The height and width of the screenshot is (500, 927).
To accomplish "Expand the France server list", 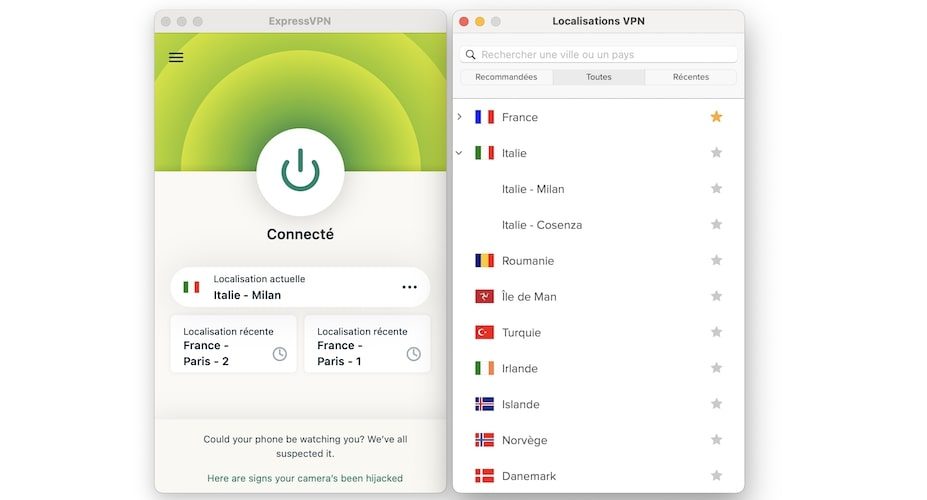I will (459, 117).
